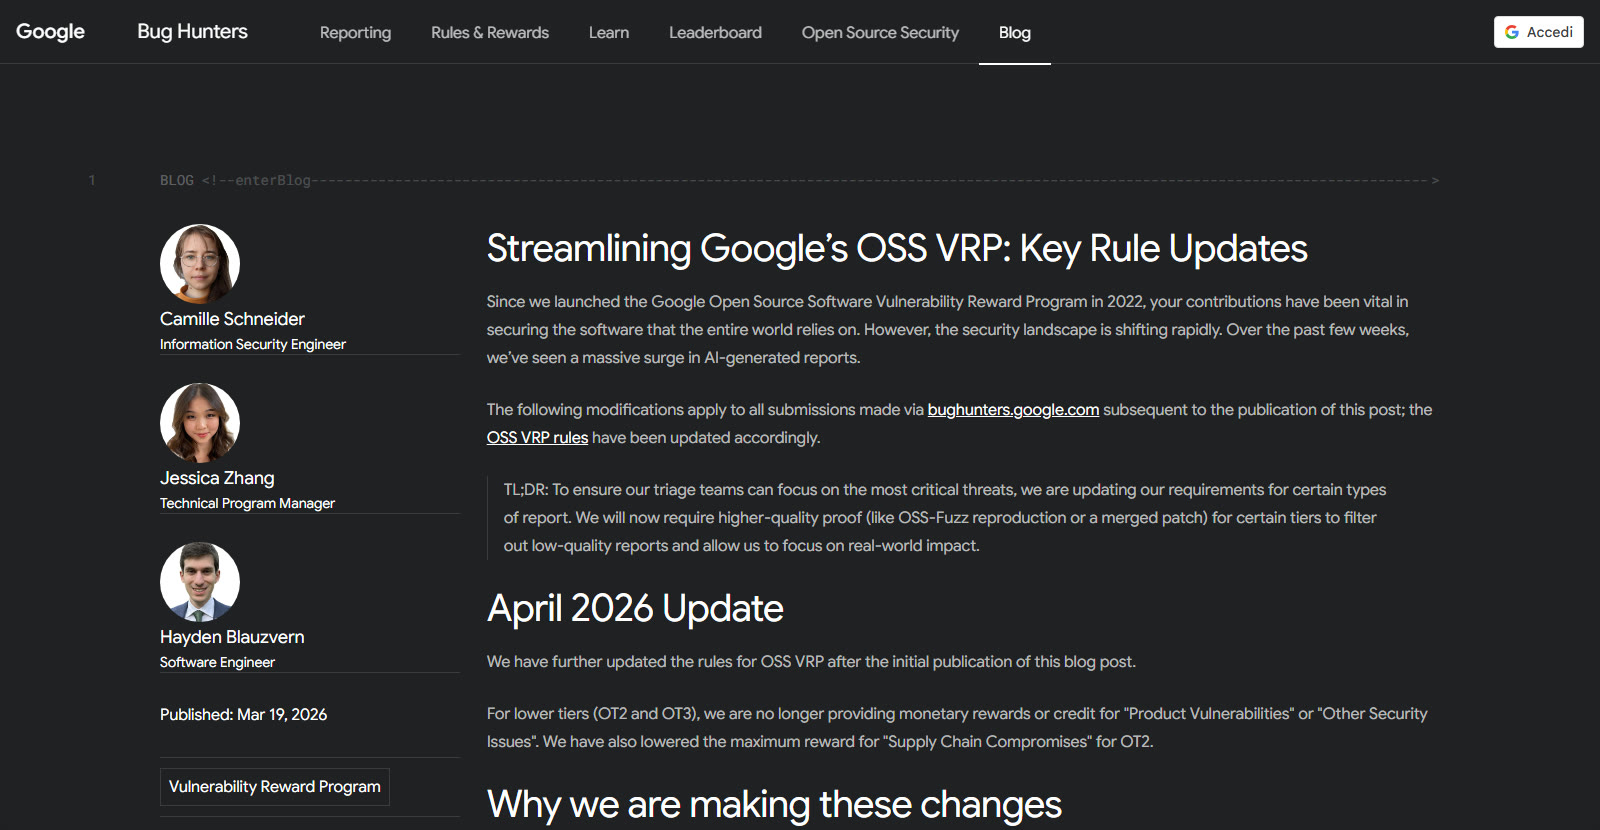Click Jessica Zhang's profile photo
The image size is (1600, 830).
tap(200, 423)
